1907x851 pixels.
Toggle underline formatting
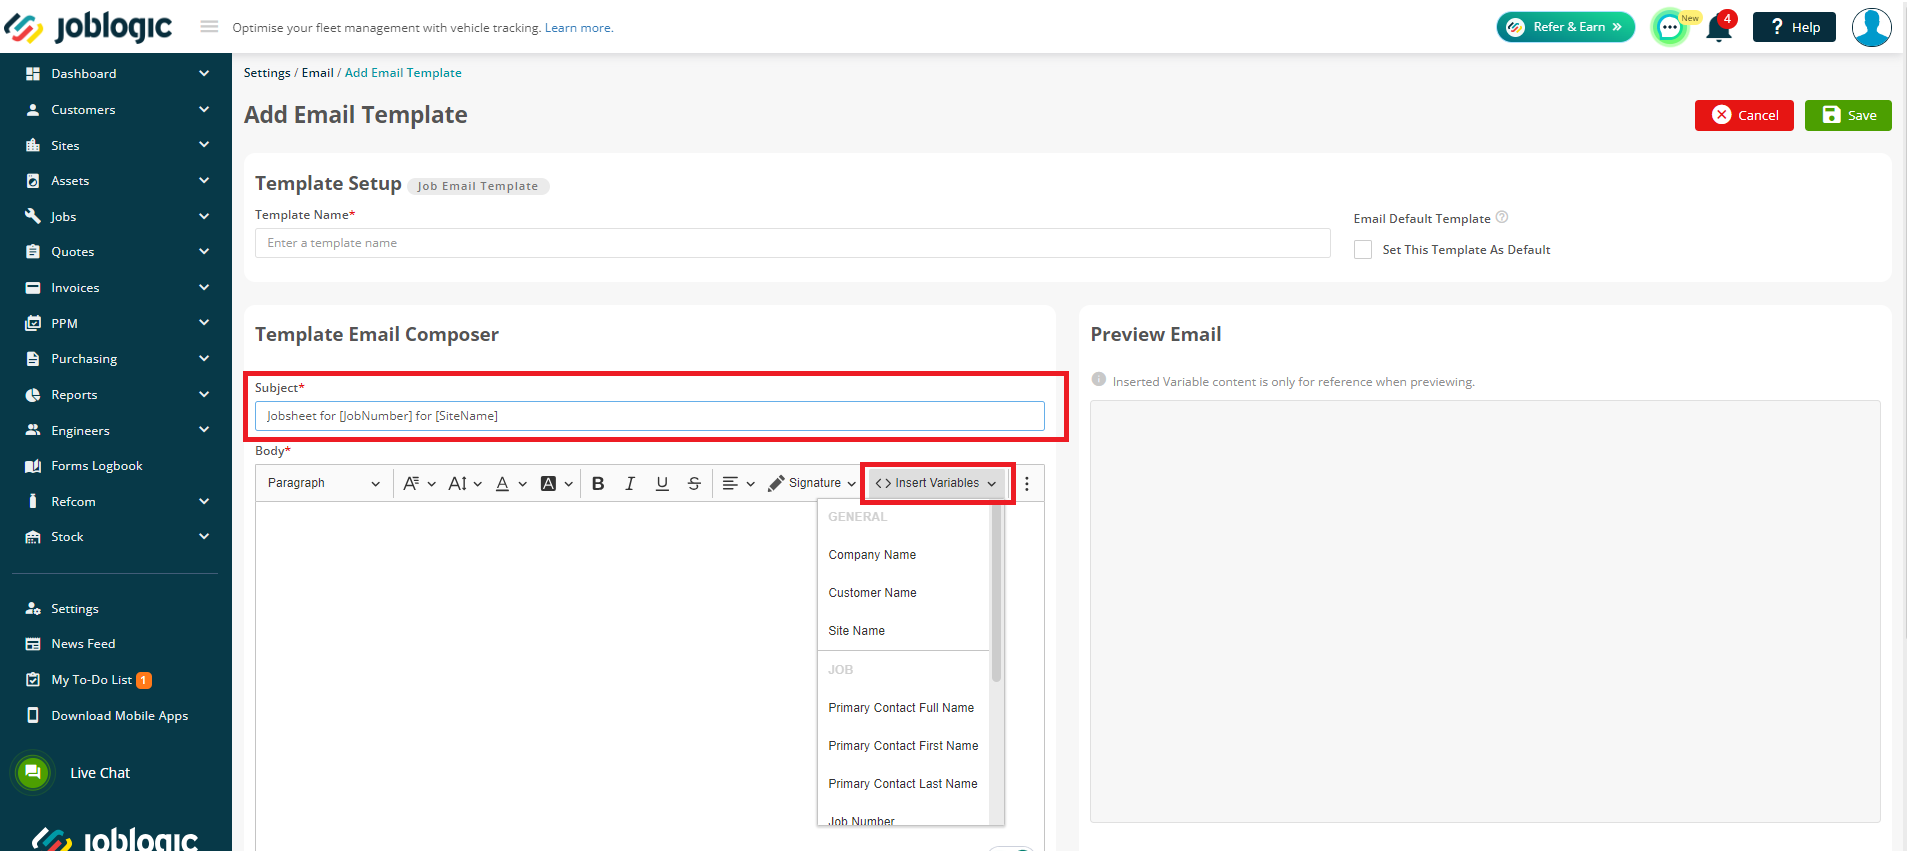point(662,483)
